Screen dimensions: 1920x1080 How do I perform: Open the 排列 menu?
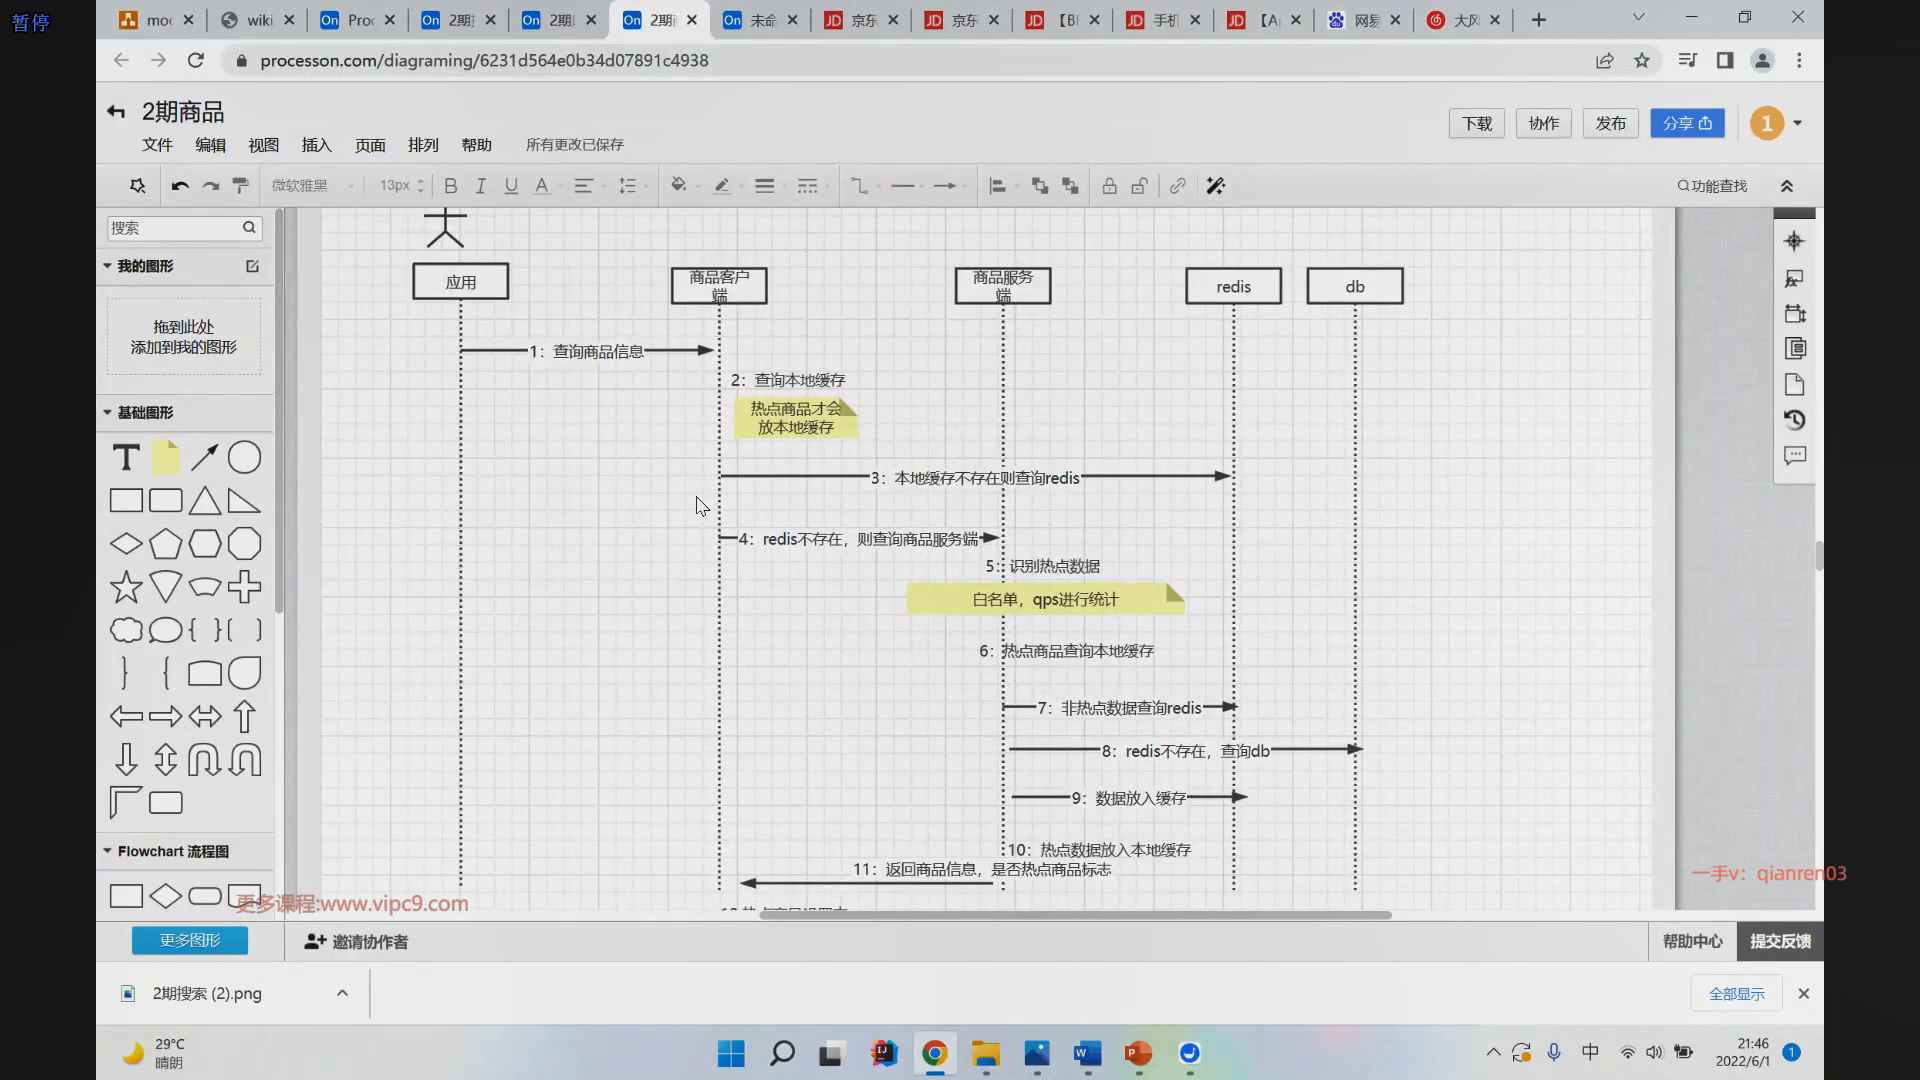(x=423, y=145)
